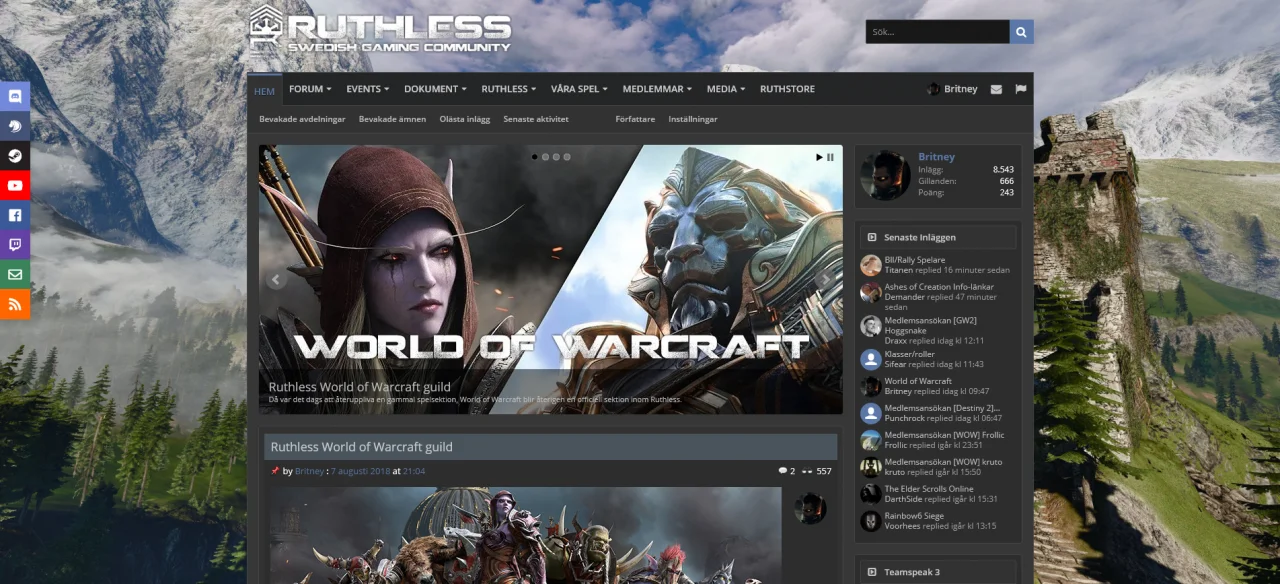Open Britney's large avatar in profile box
The height and width of the screenshot is (584, 1280).
(885, 175)
